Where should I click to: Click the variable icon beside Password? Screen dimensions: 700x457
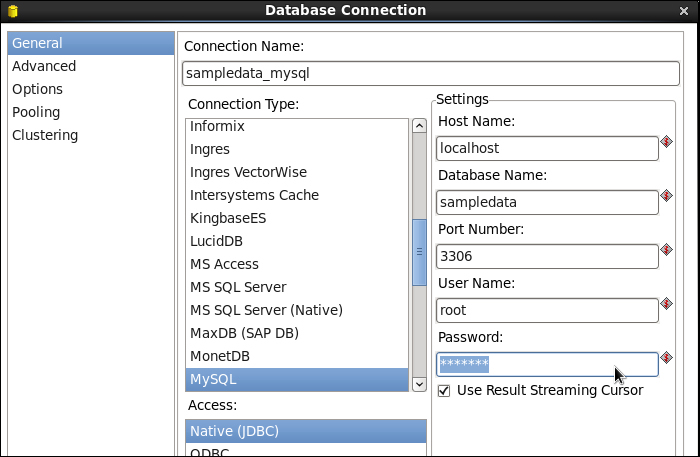pos(667,358)
